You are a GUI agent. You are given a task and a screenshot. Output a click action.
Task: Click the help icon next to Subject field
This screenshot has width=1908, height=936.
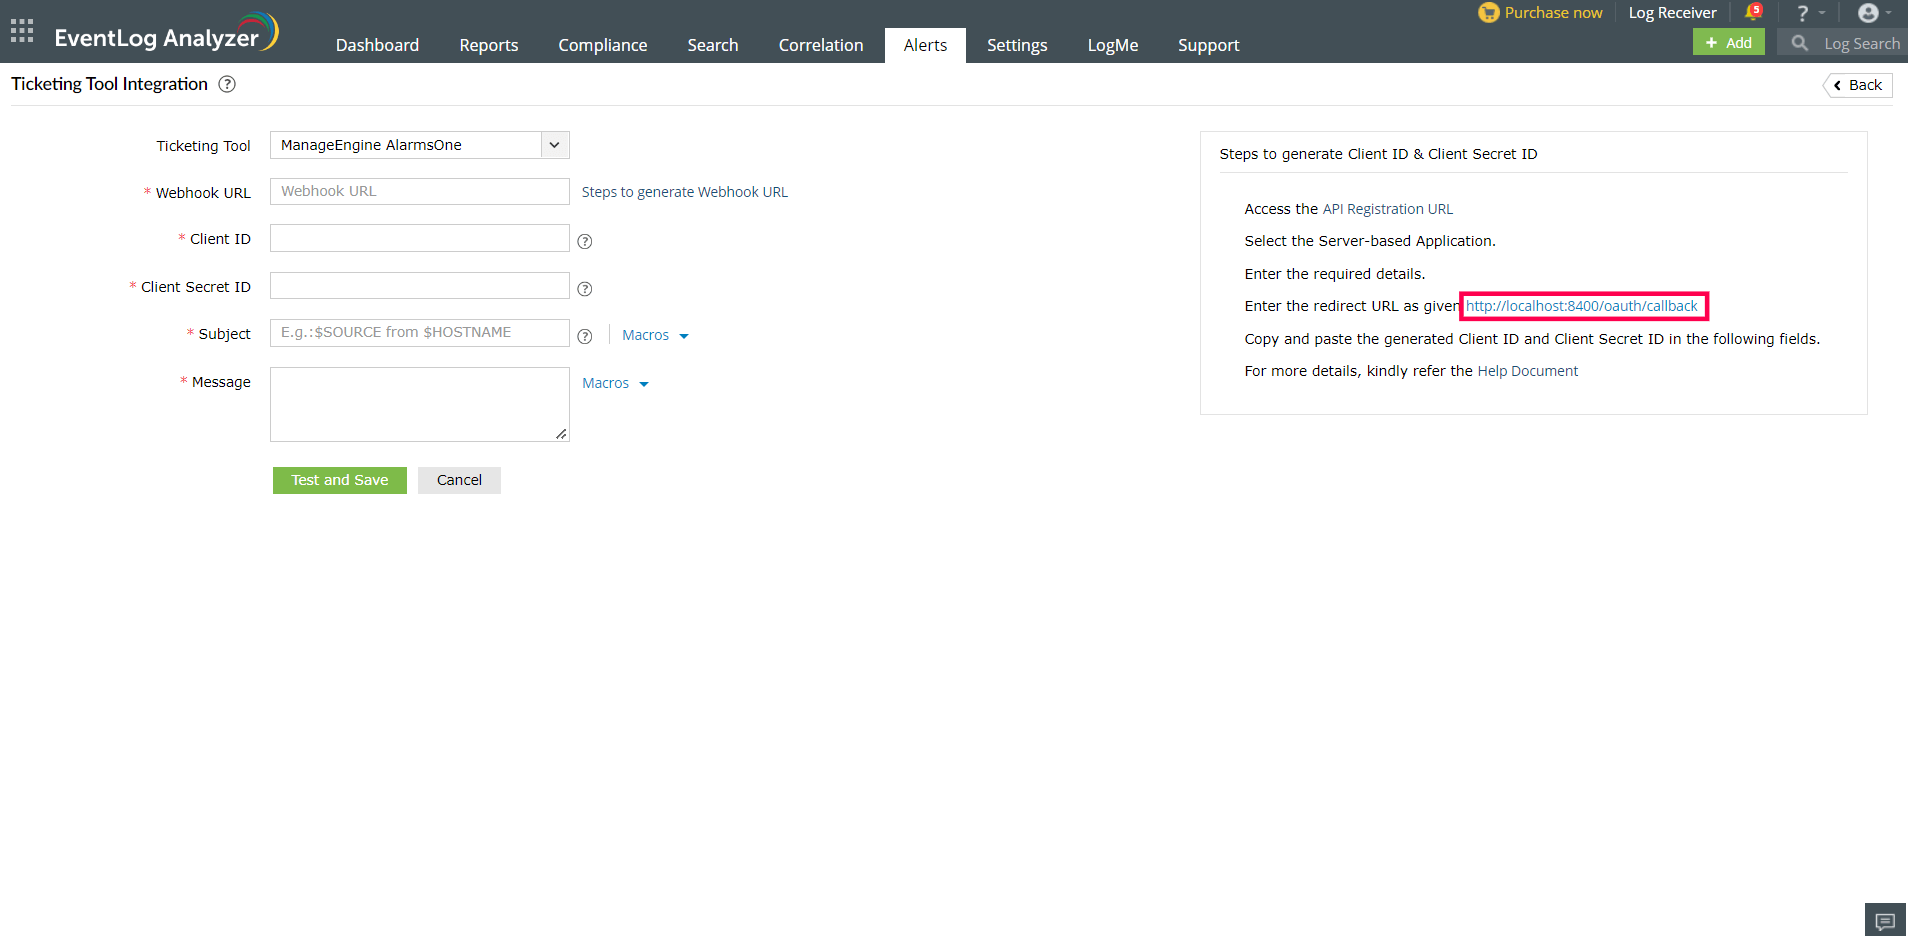(x=585, y=337)
